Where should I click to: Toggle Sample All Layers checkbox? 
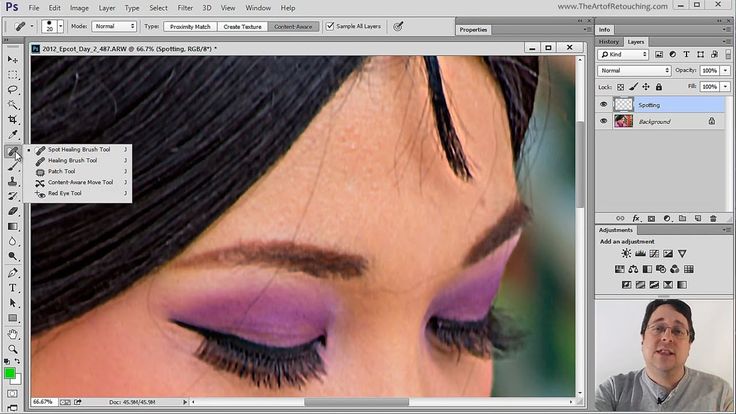pos(330,26)
